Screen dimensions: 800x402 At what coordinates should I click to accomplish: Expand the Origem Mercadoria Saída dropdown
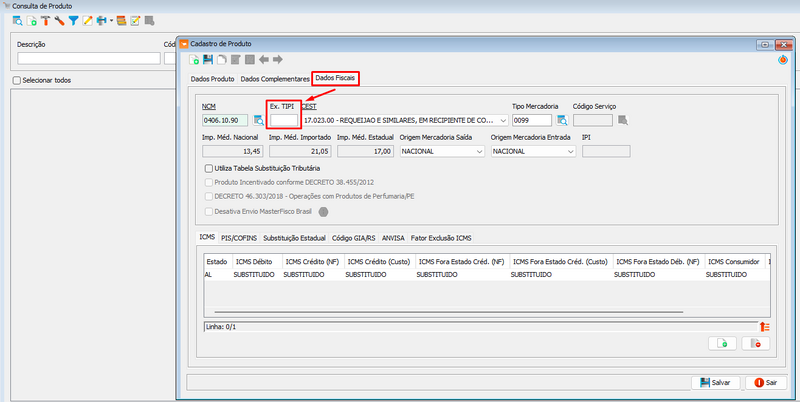478,151
